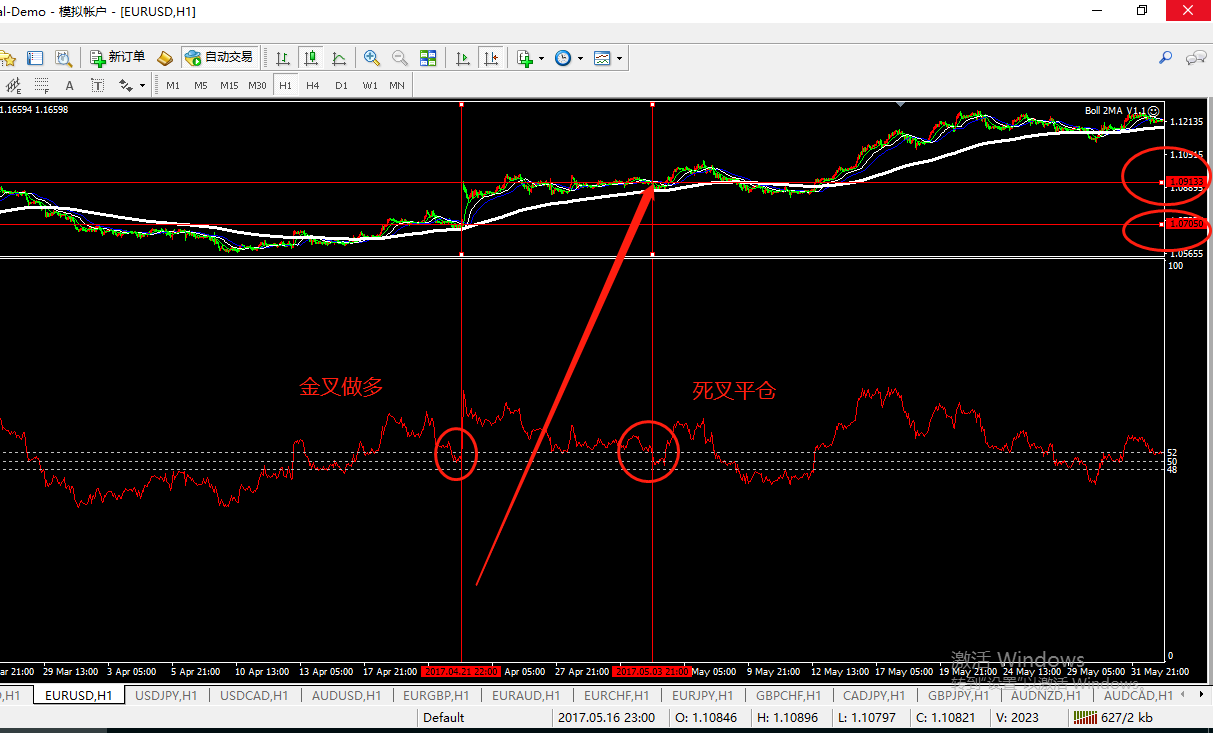Screen dimensions: 1213x733
Task: Select the Draw Text 'A' tool
Action: click(69, 85)
